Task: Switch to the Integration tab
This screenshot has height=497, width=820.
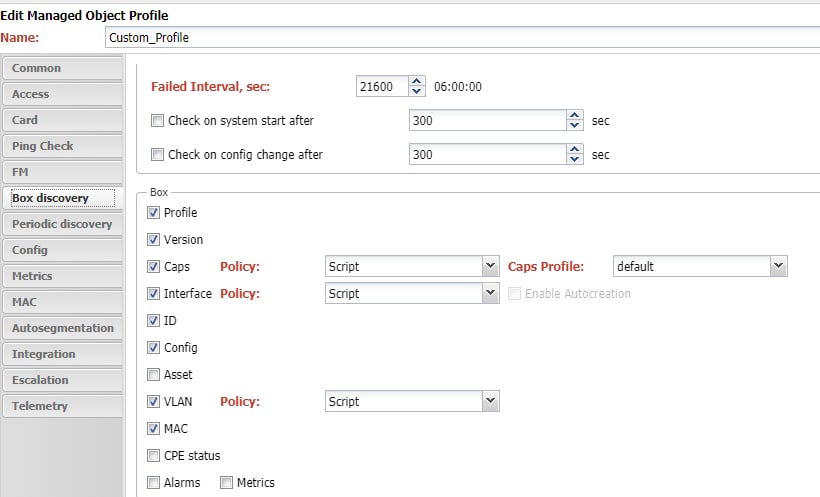Action: tap(62, 354)
